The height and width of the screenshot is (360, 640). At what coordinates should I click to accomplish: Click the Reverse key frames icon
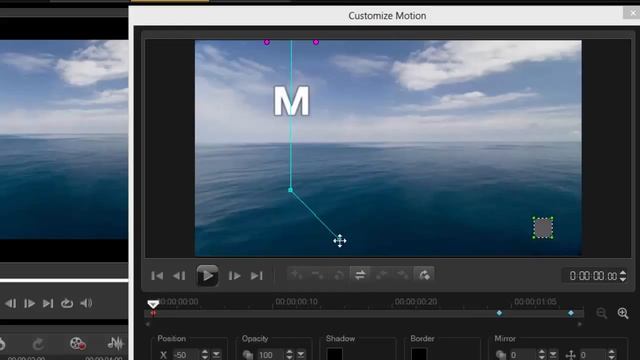pyautogui.click(x=339, y=275)
